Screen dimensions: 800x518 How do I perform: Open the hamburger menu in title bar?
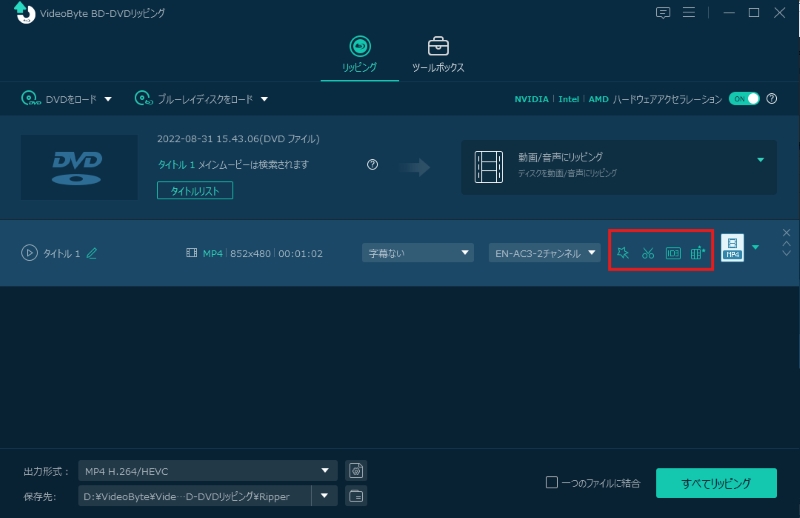pyautogui.click(x=689, y=12)
